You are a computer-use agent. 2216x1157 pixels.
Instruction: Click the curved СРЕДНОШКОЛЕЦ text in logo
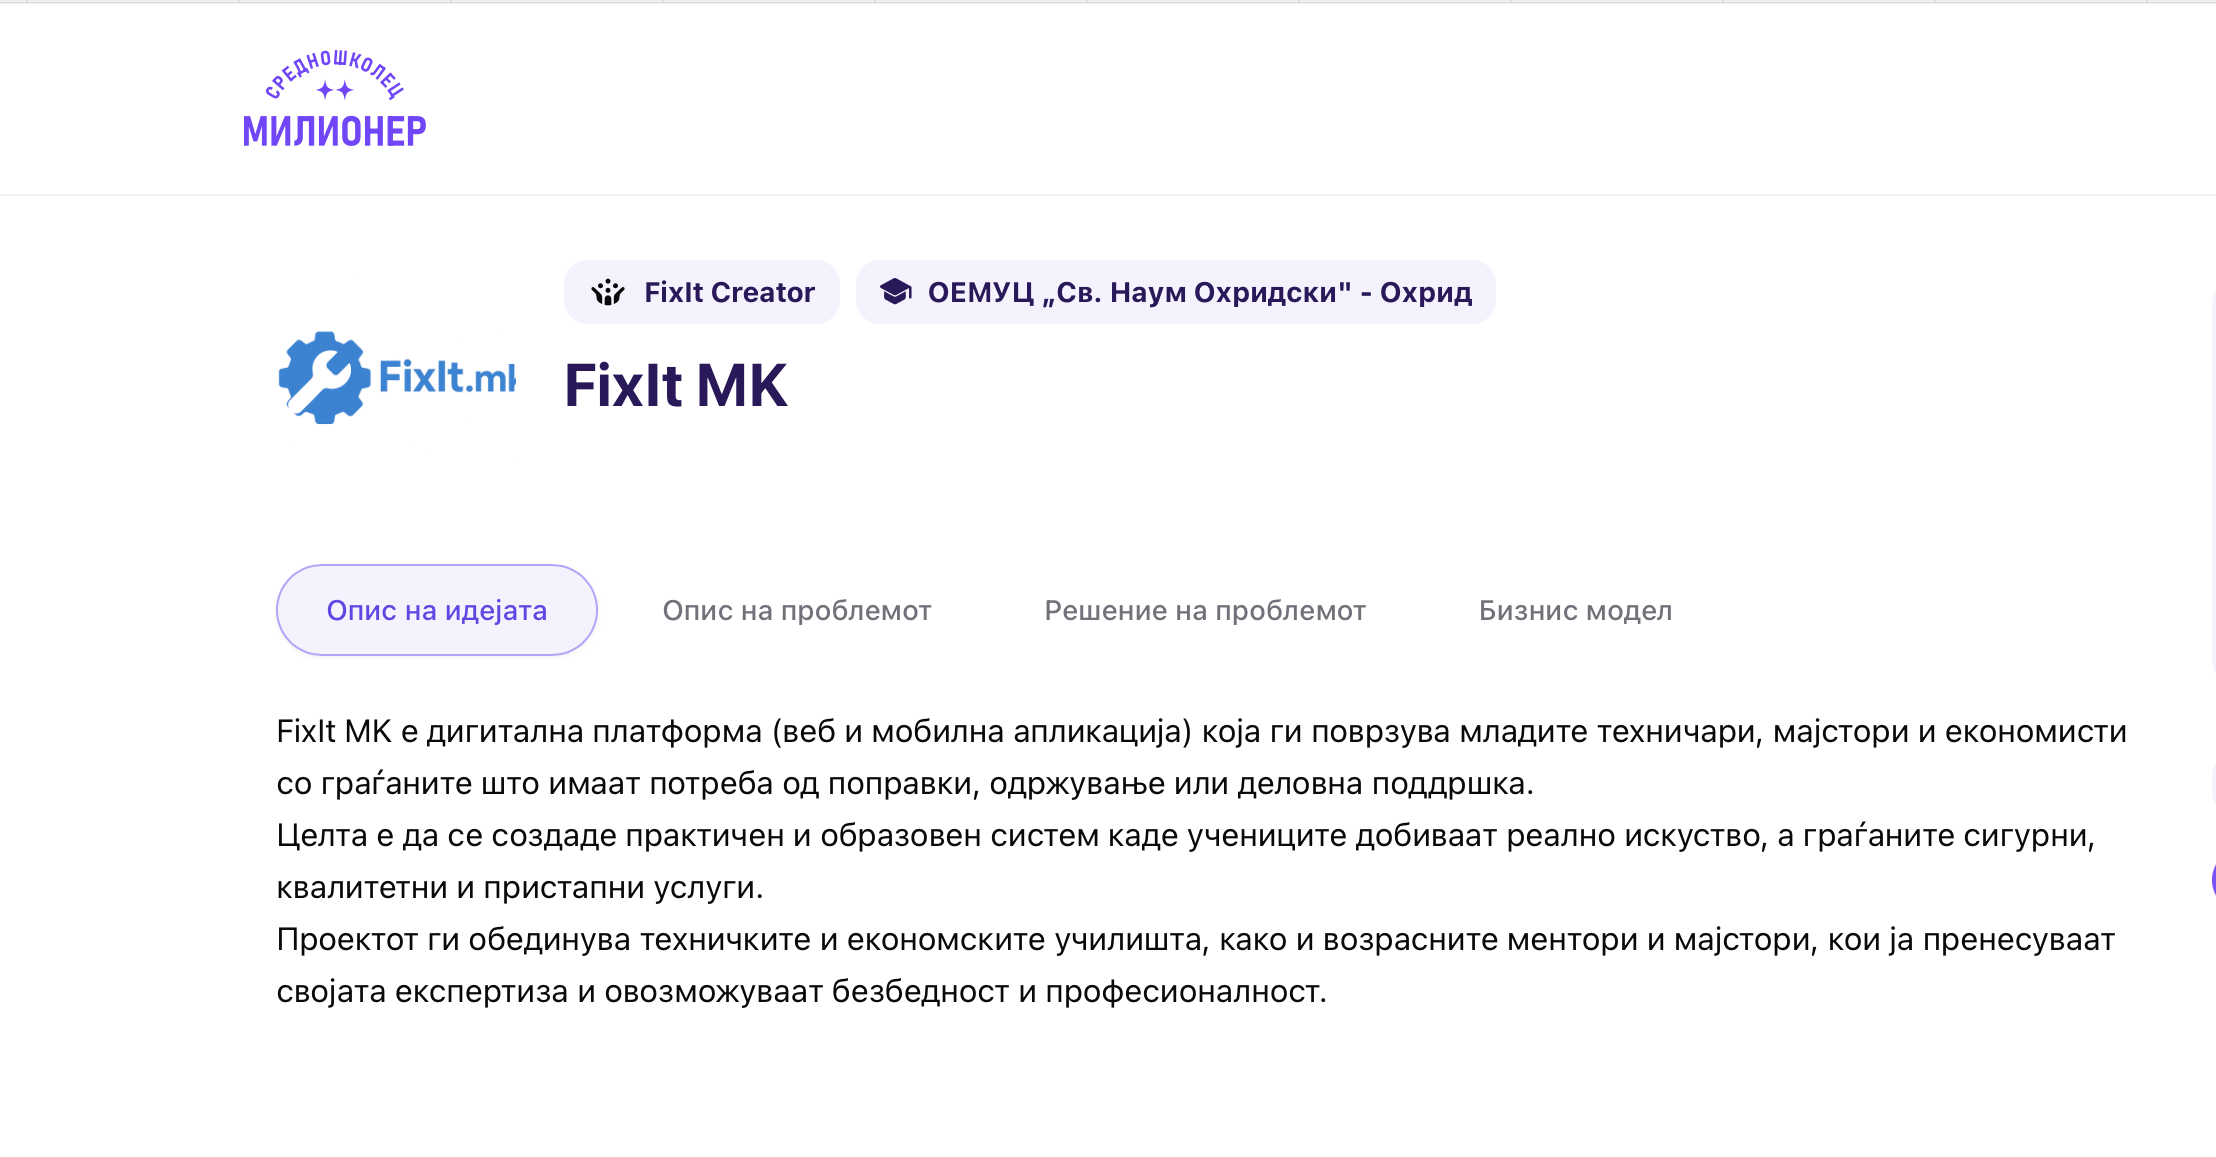(334, 68)
